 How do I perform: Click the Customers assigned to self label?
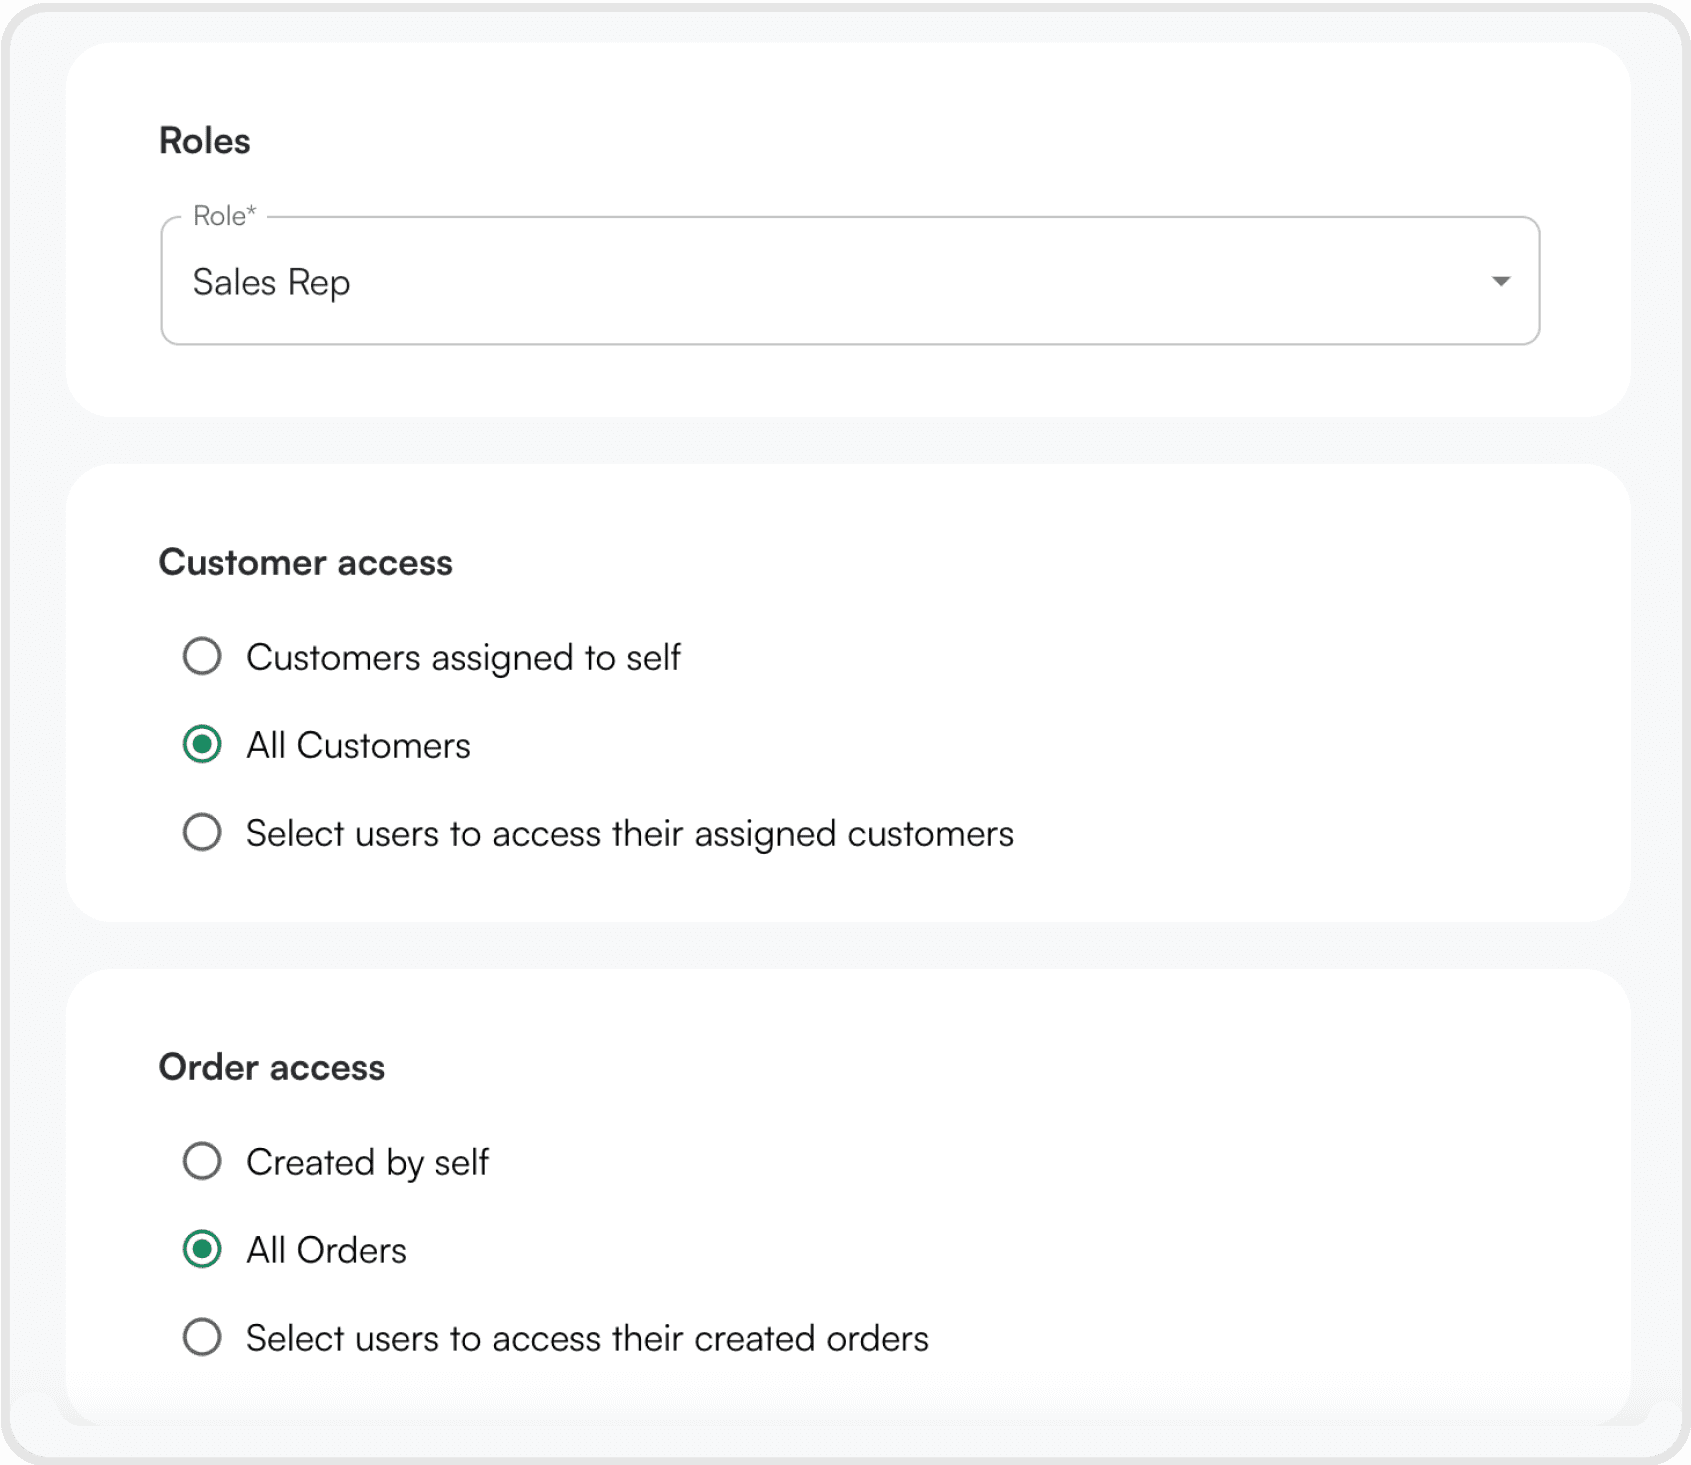coord(463,657)
